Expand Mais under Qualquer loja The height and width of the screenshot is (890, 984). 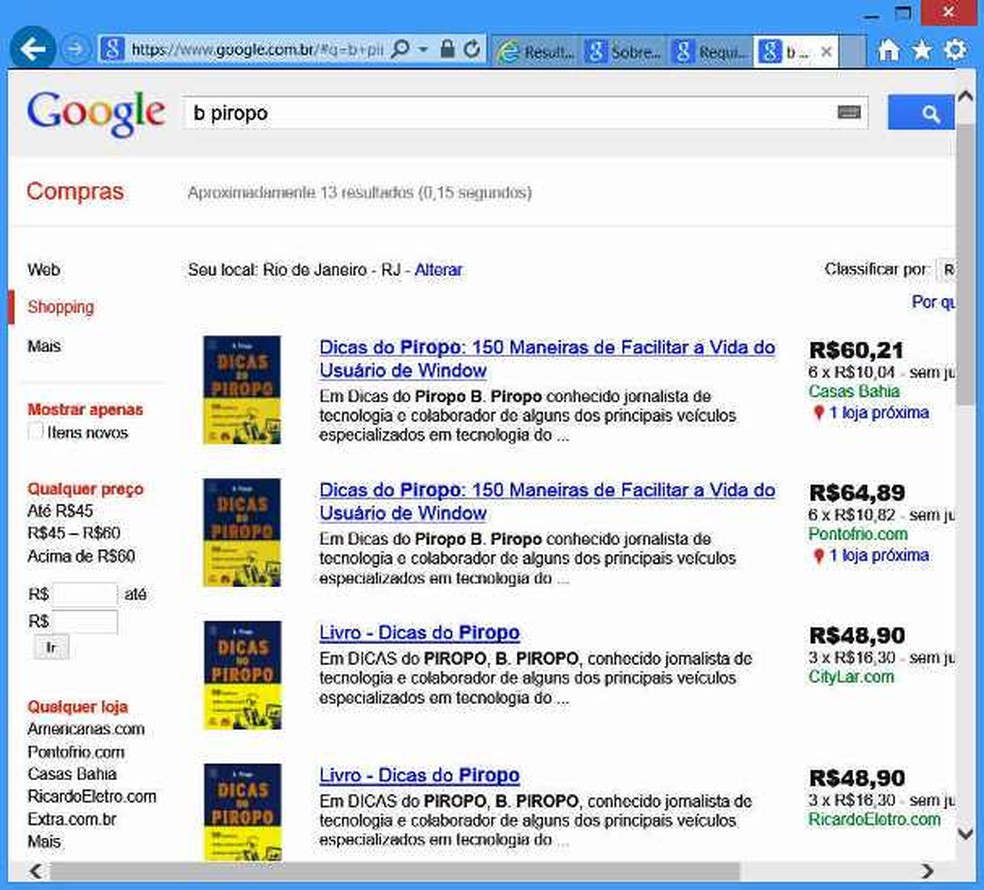tap(44, 842)
